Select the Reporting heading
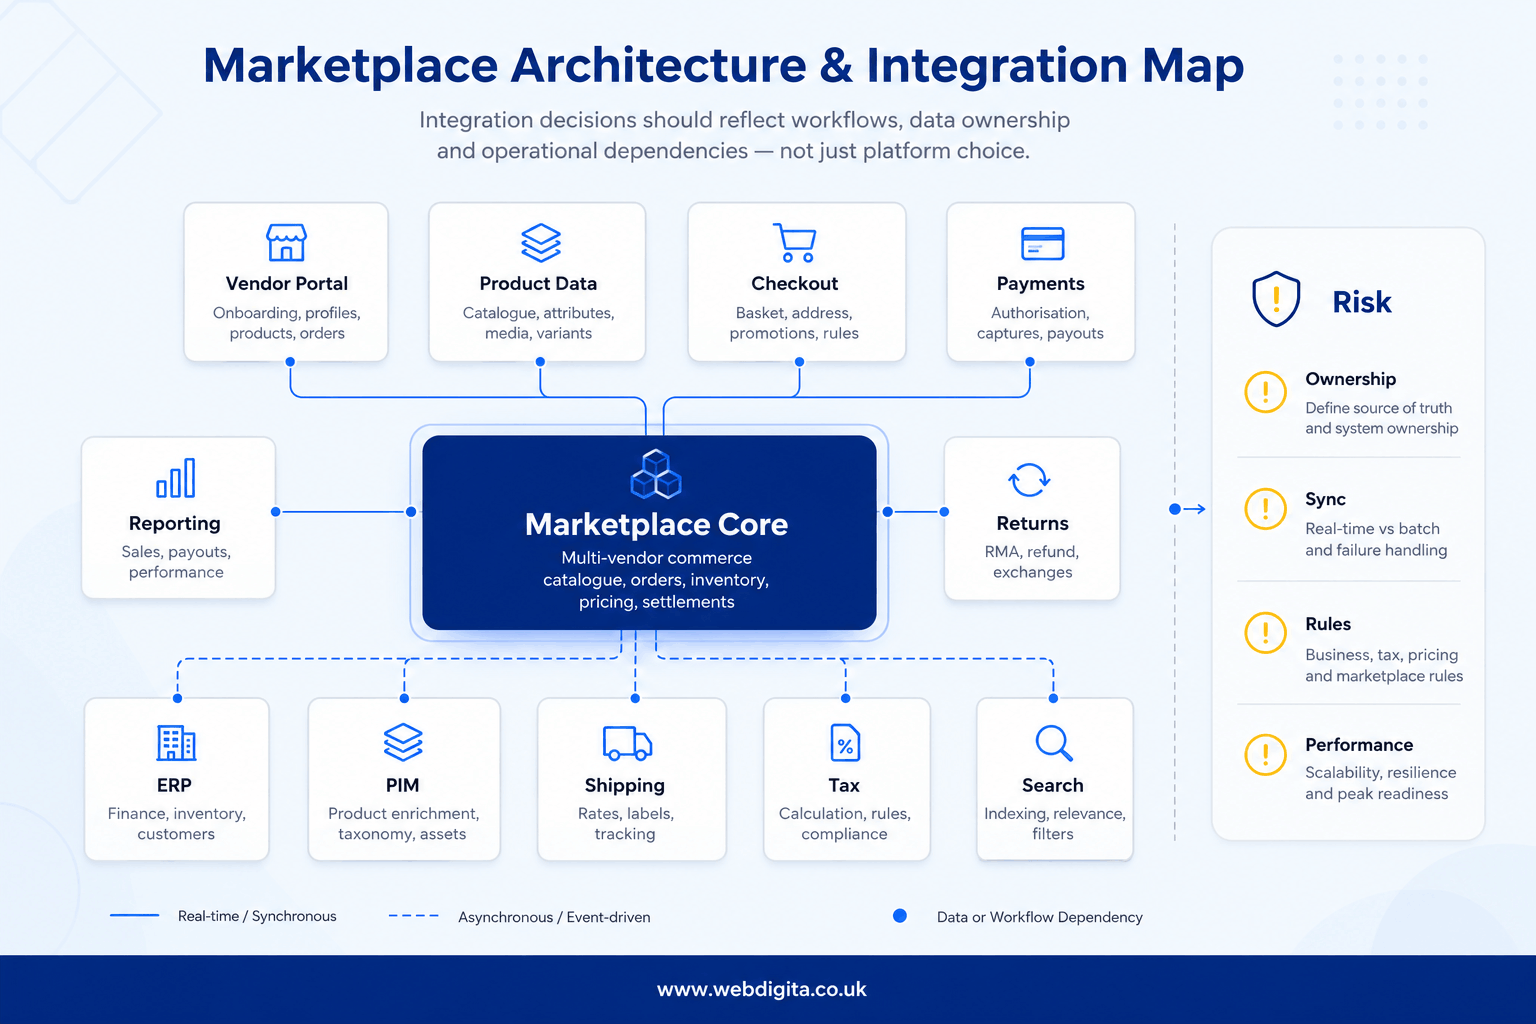Image resolution: width=1536 pixels, height=1024 pixels. [x=175, y=524]
